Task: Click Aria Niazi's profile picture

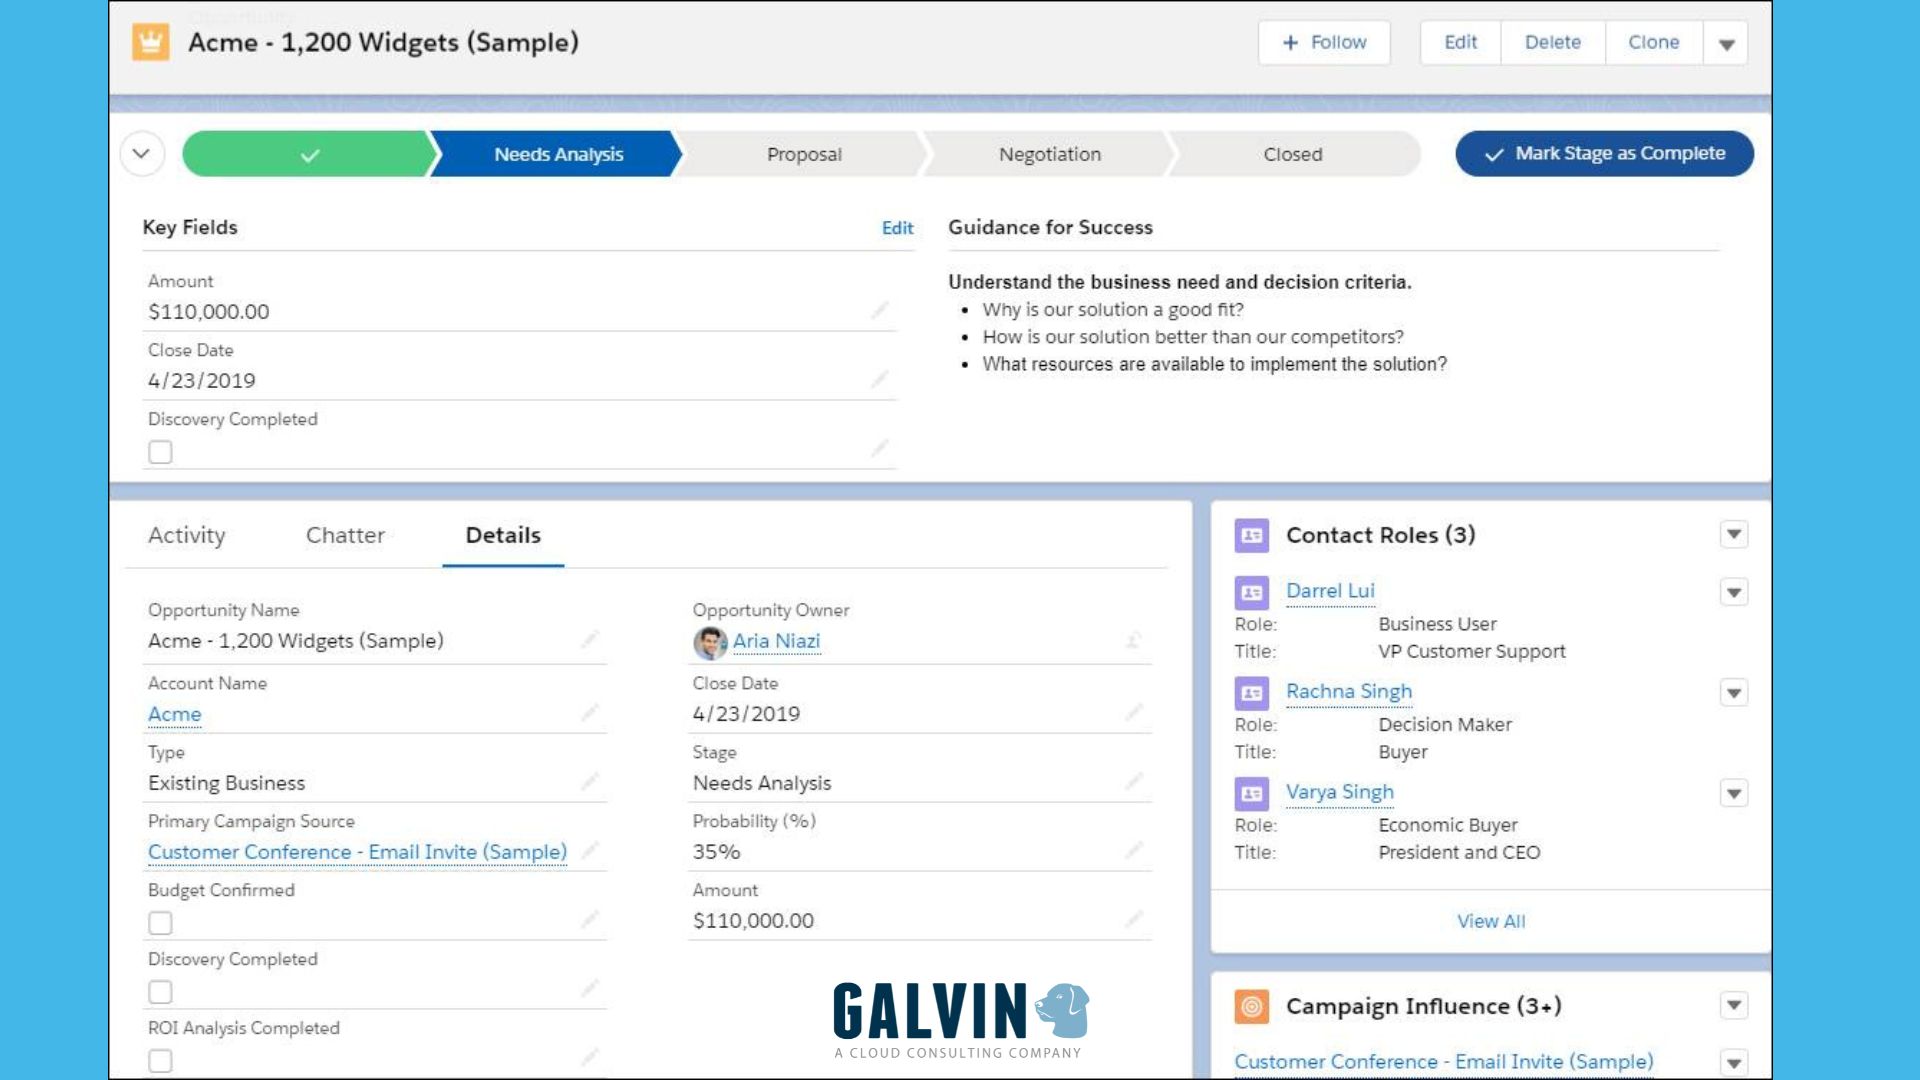Action: click(711, 640)
